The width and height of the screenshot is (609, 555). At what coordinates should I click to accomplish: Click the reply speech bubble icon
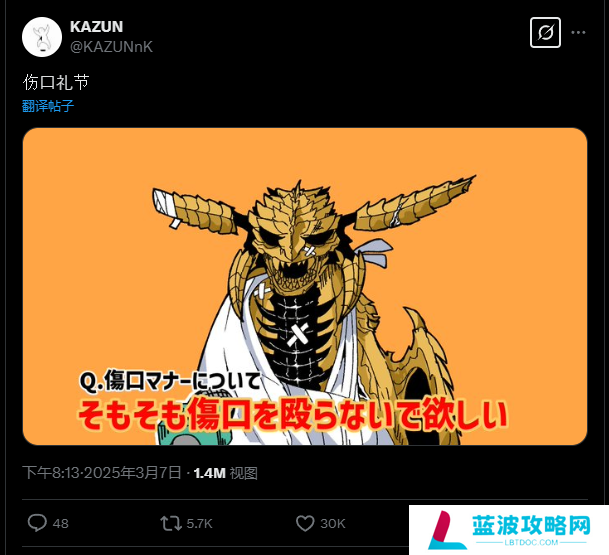pos(37,523)
